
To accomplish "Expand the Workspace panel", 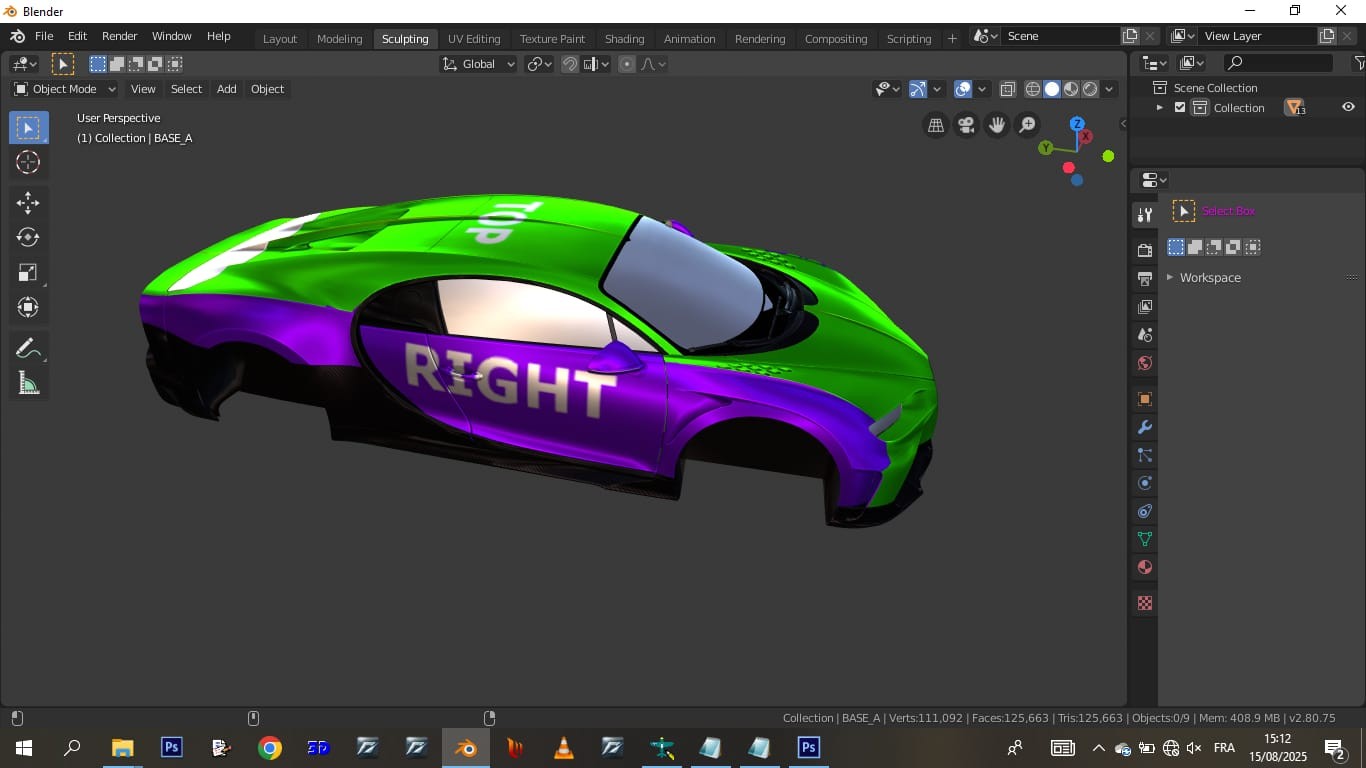I will point(1210,278).
